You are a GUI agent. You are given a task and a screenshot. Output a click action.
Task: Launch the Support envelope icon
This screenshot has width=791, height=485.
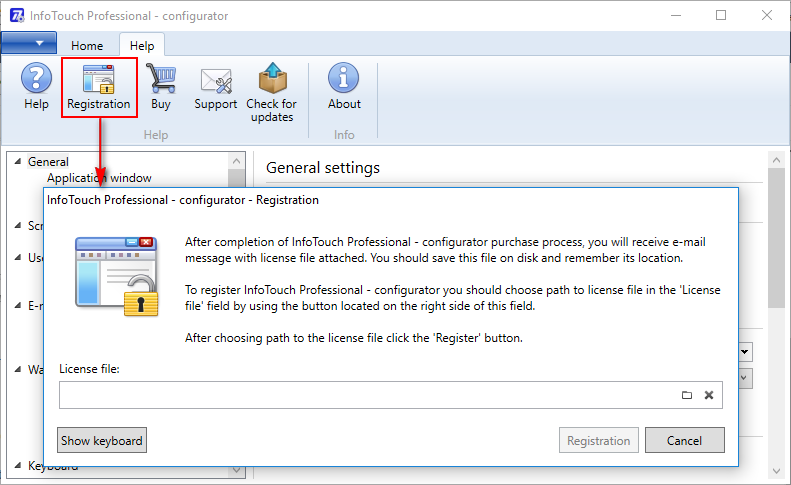click(215, 86)
